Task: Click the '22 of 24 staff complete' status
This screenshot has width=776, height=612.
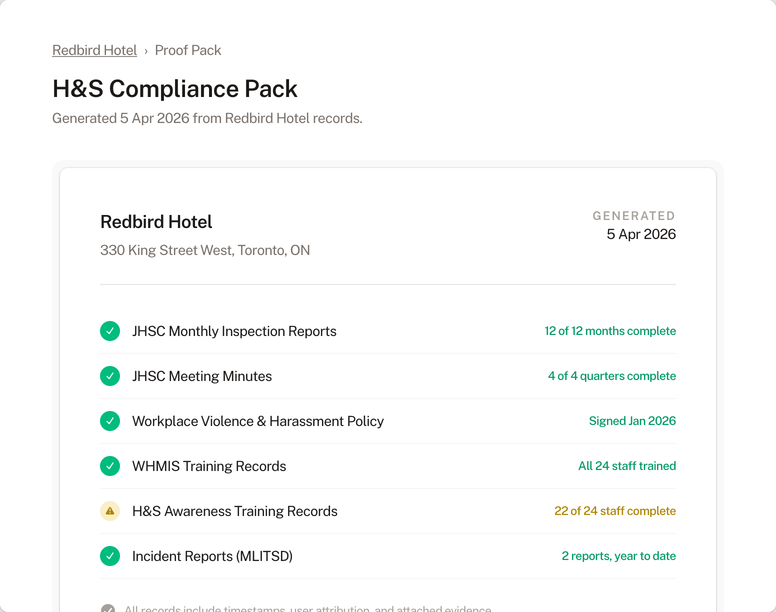Action: coord(615,511)
